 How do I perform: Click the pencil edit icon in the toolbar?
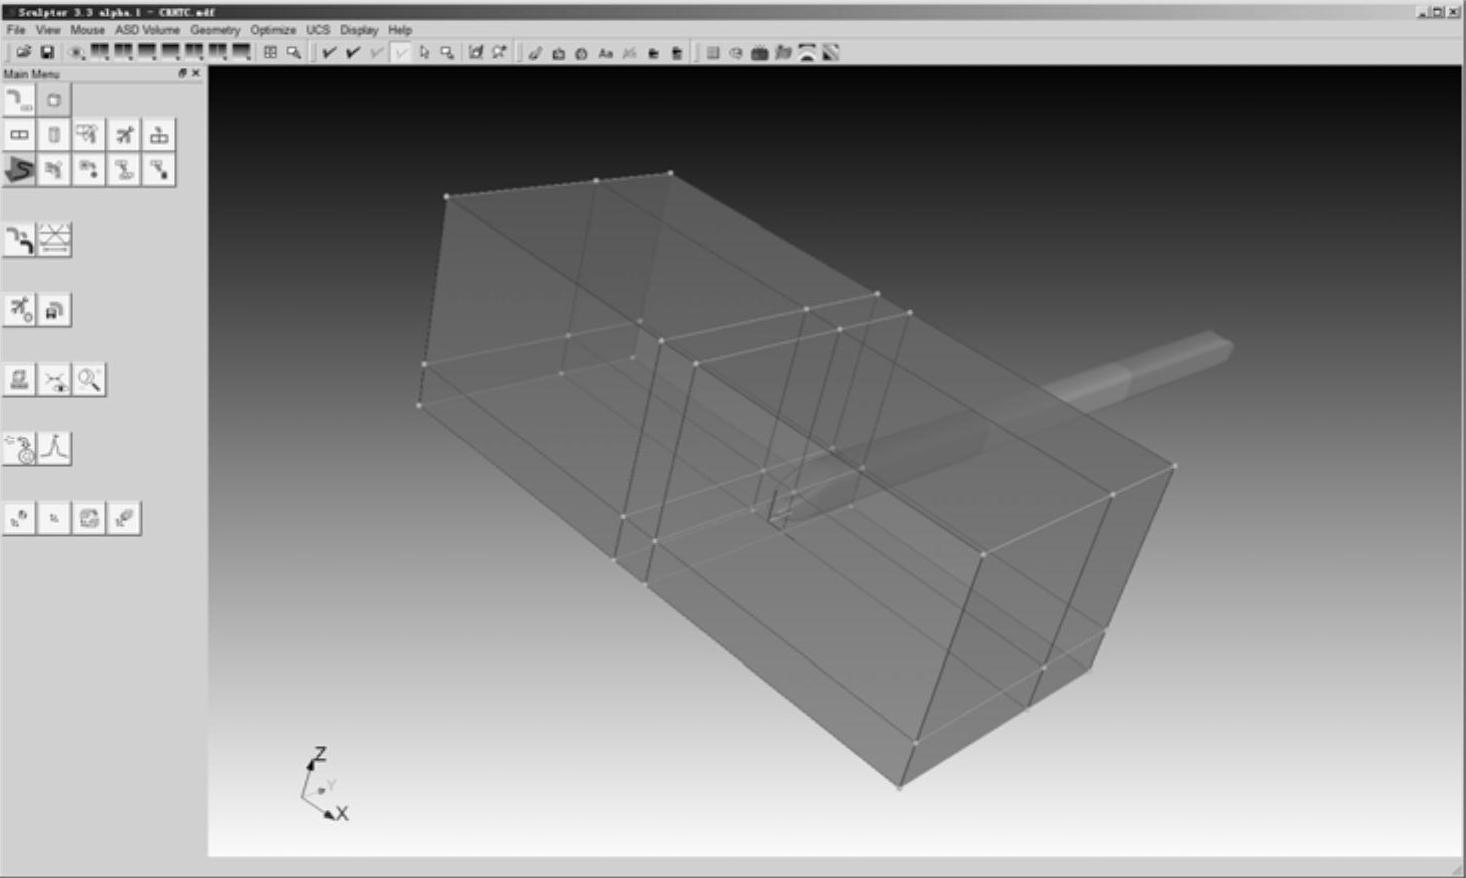tap(535, 52)
